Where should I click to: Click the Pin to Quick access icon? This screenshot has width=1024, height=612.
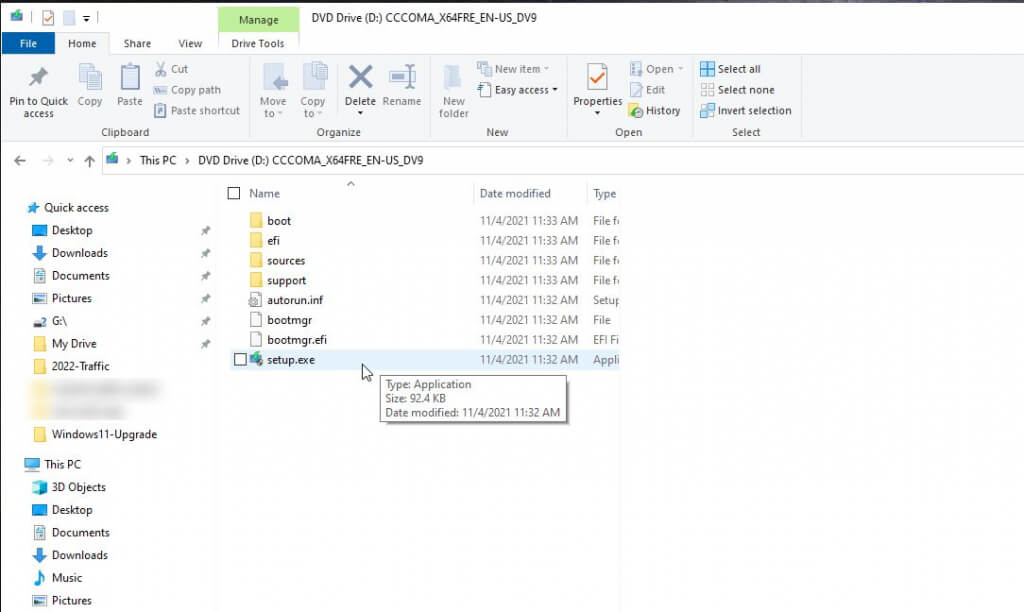pos(38,78)
